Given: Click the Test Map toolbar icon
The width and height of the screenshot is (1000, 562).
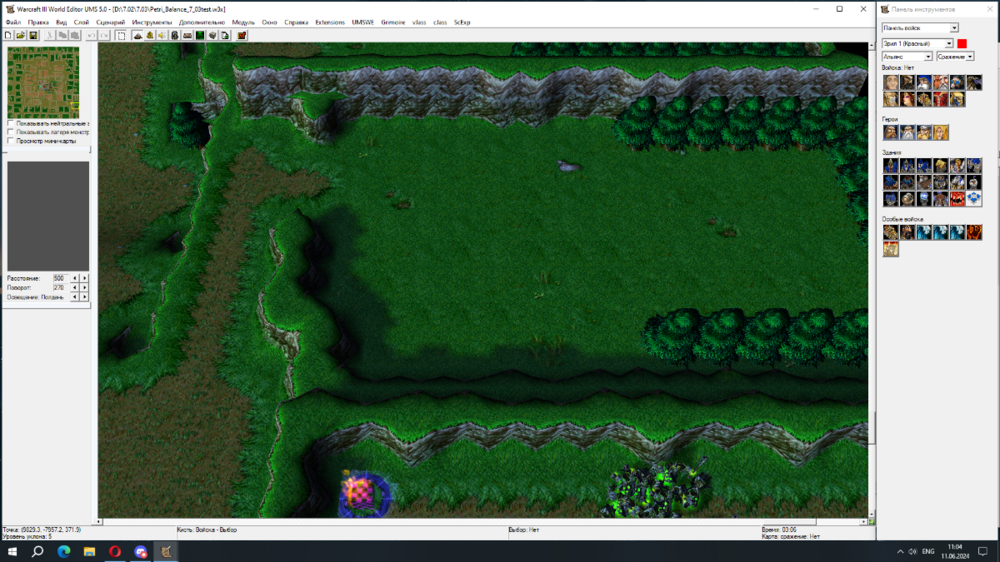Looking at the screenshot, I should coord(242,35).
